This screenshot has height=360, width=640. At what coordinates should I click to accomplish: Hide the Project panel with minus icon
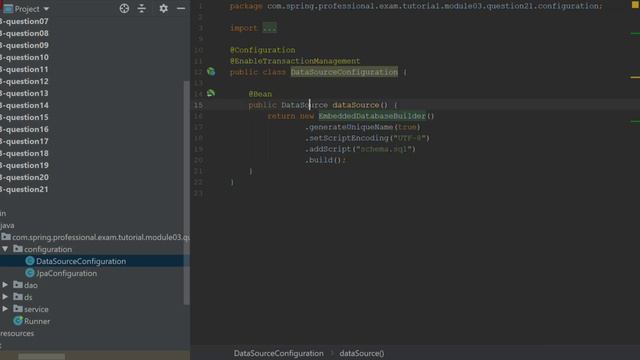coord(181,8)
